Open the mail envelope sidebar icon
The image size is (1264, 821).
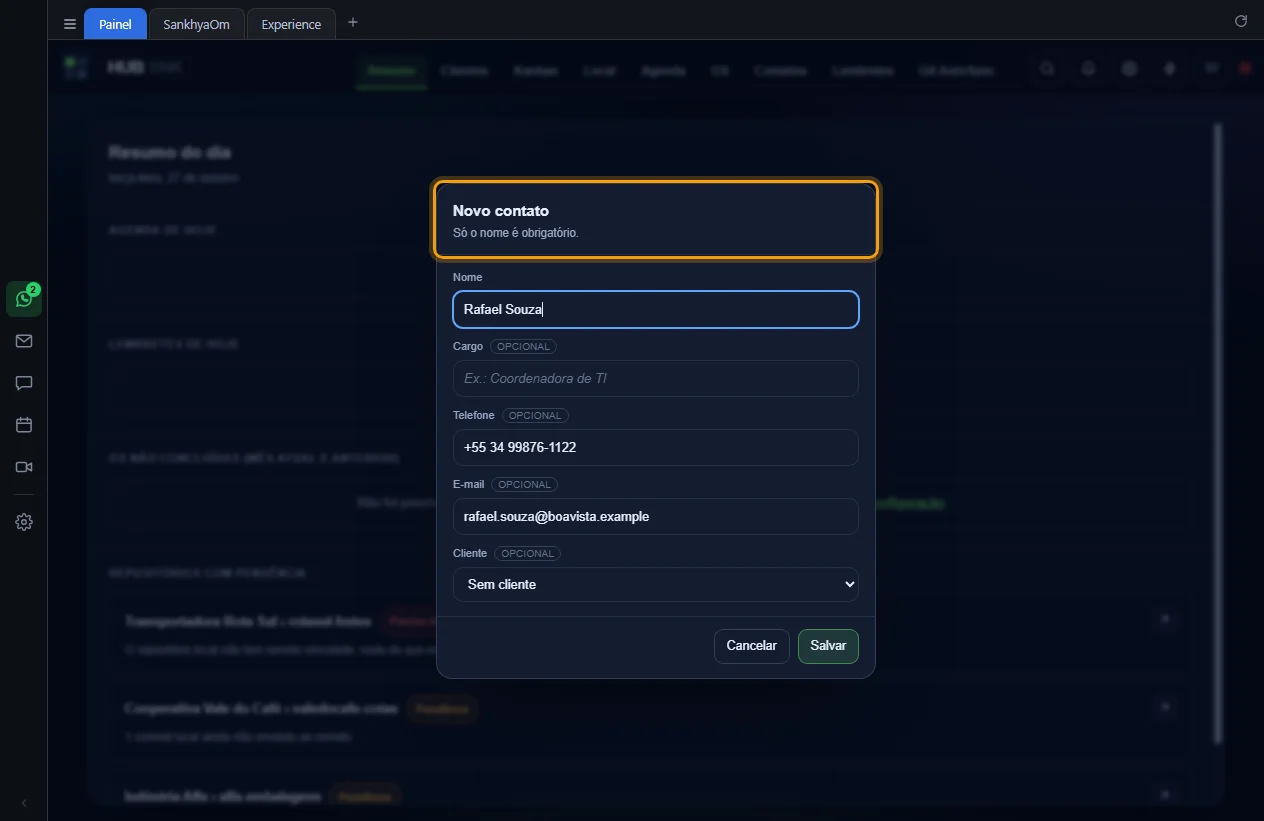24,341
